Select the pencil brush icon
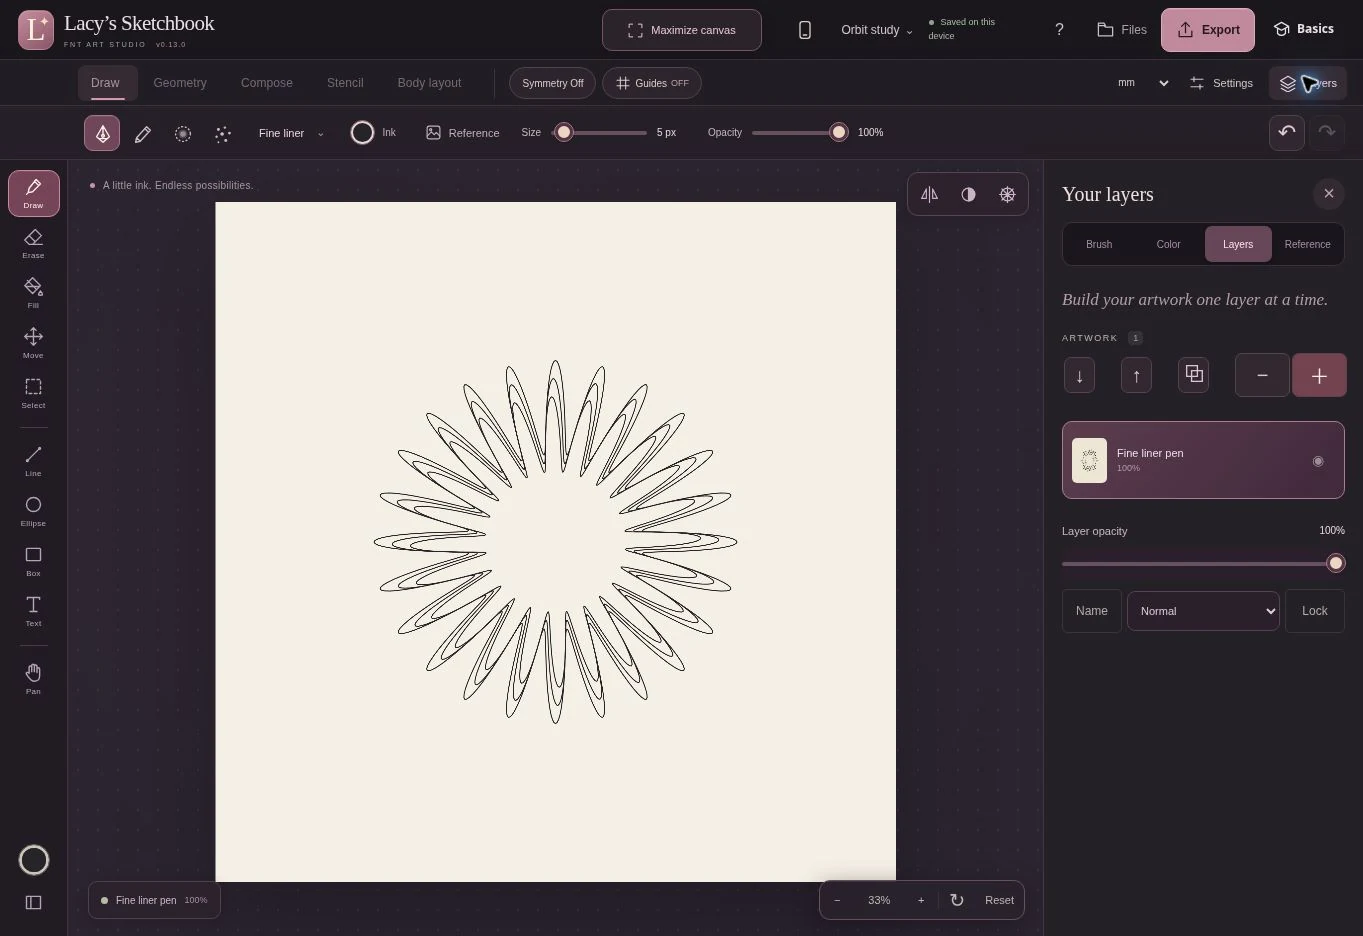 click(143, 133)
